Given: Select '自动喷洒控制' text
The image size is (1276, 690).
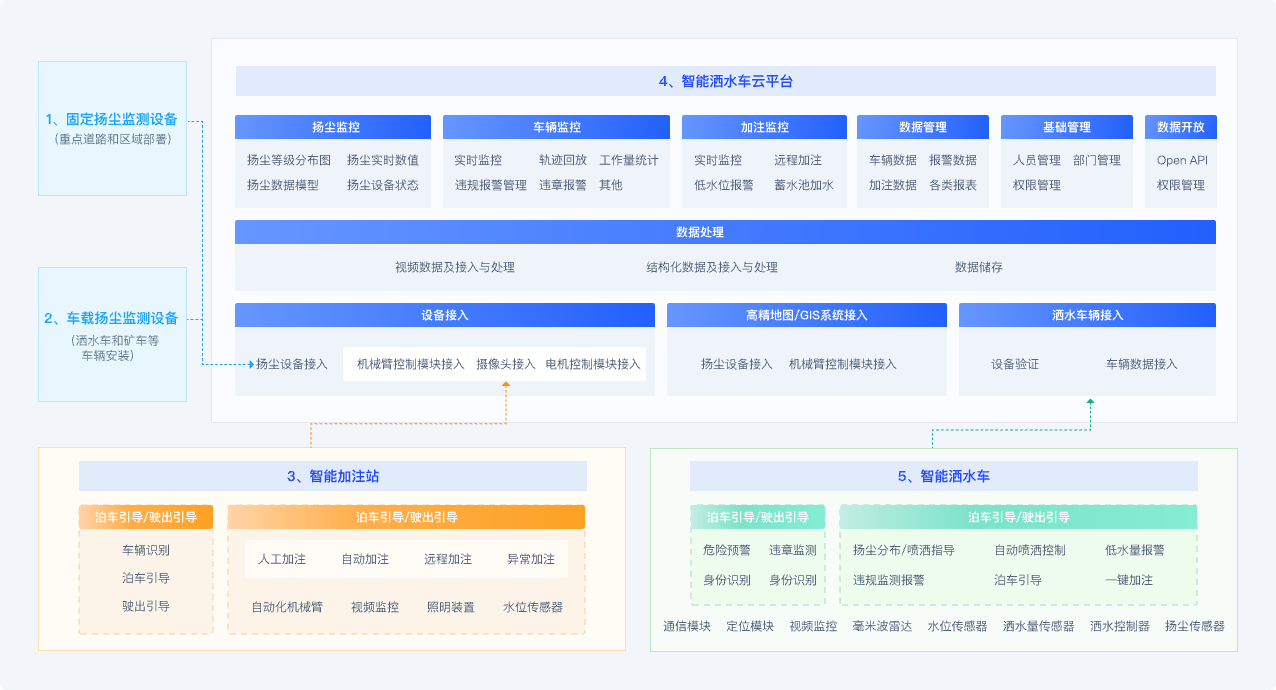Looking at the screenshot, I should coord(1030,550).
